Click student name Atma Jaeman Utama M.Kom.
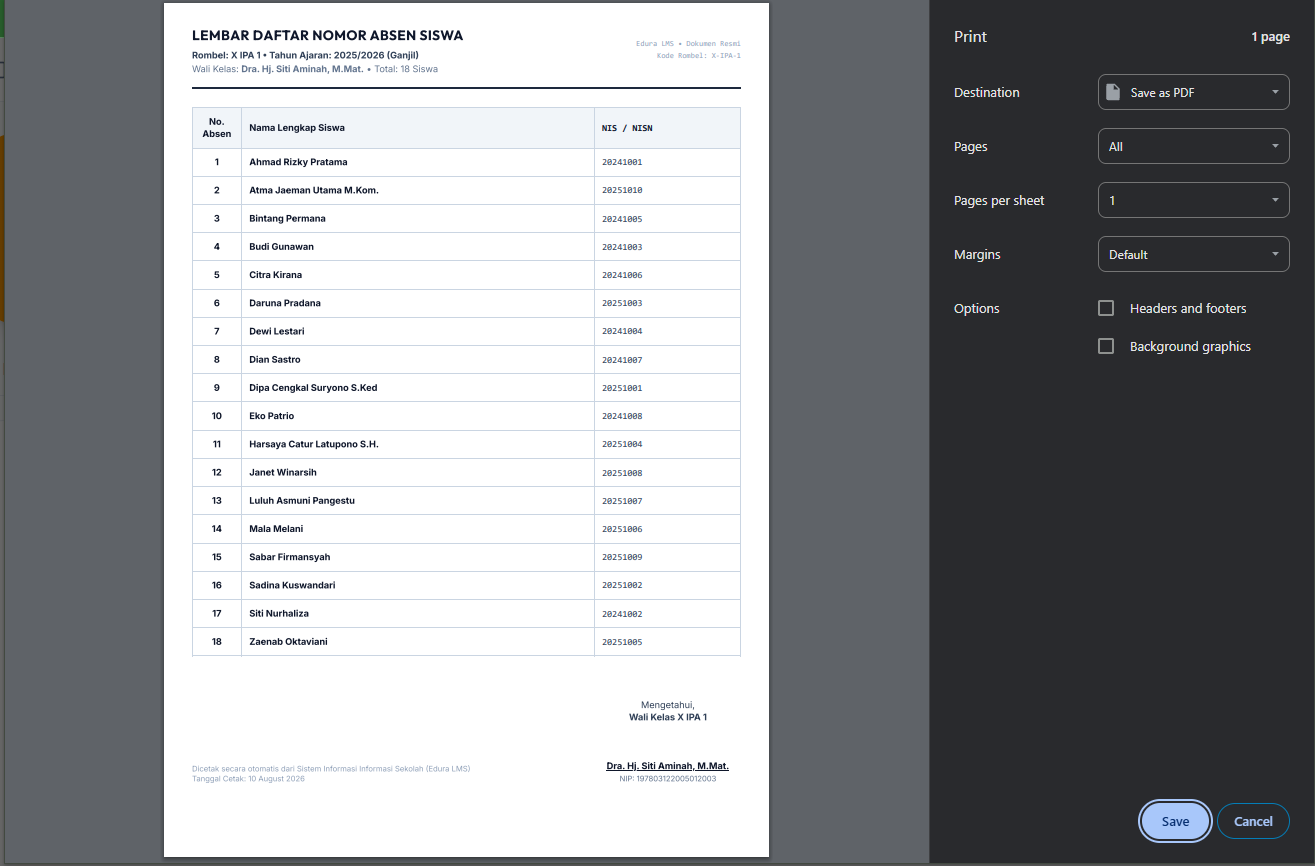 coord(314,190)
